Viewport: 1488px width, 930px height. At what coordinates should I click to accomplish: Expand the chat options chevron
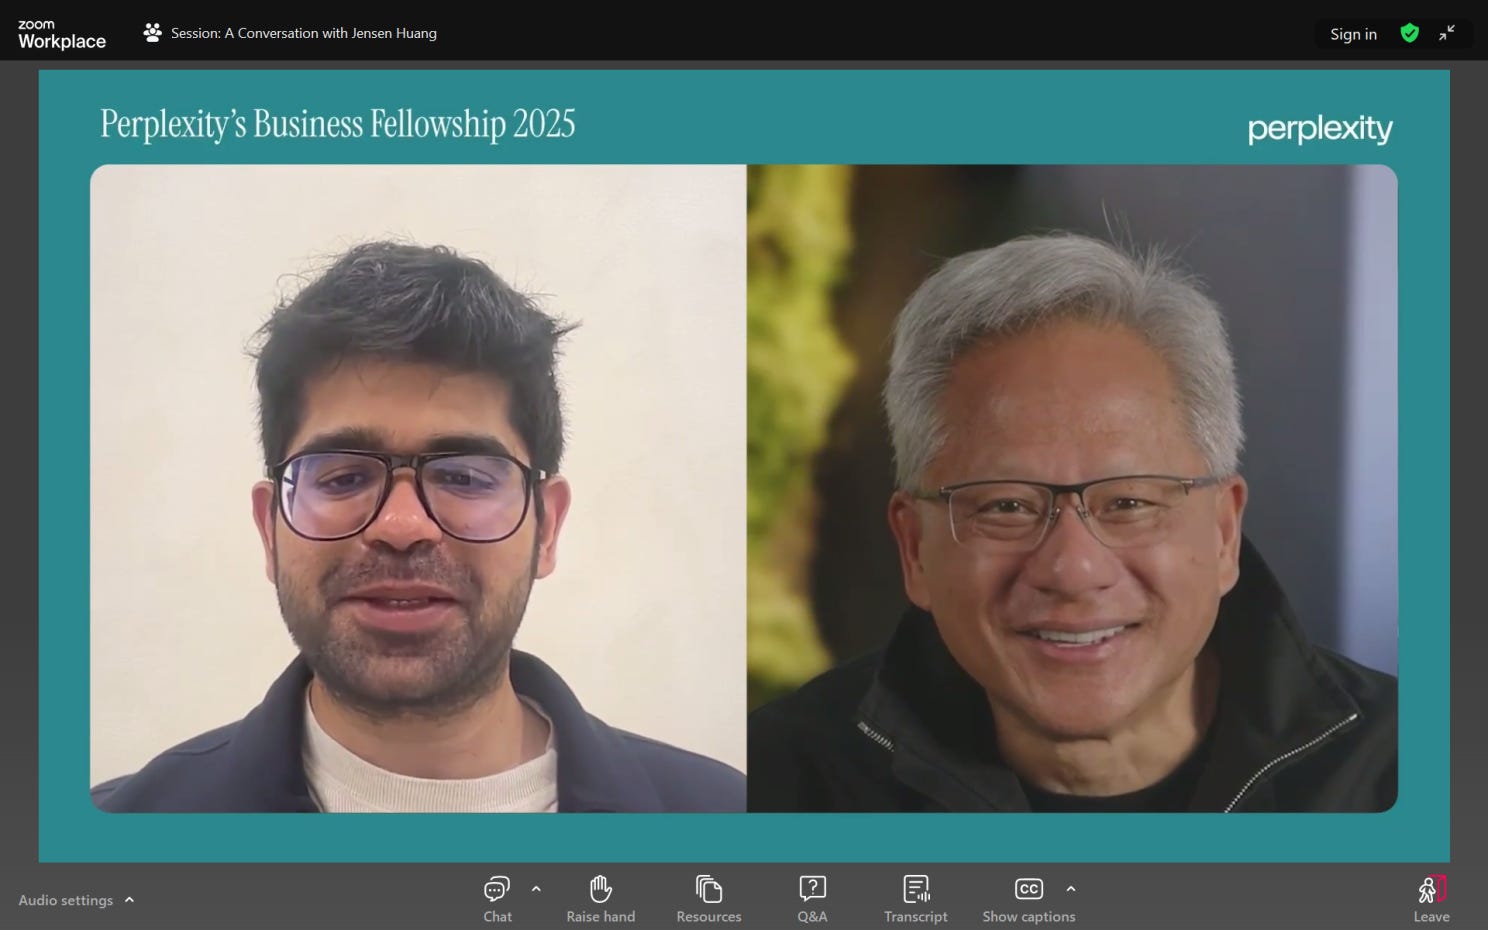coord(536,888)
